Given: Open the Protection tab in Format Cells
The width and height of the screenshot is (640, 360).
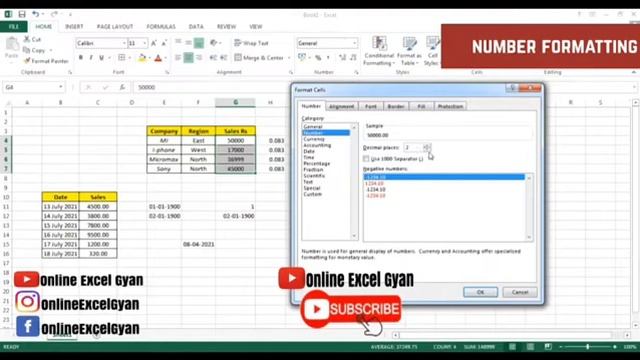Looking at the screenshot, I should click(x=450, y=106).
